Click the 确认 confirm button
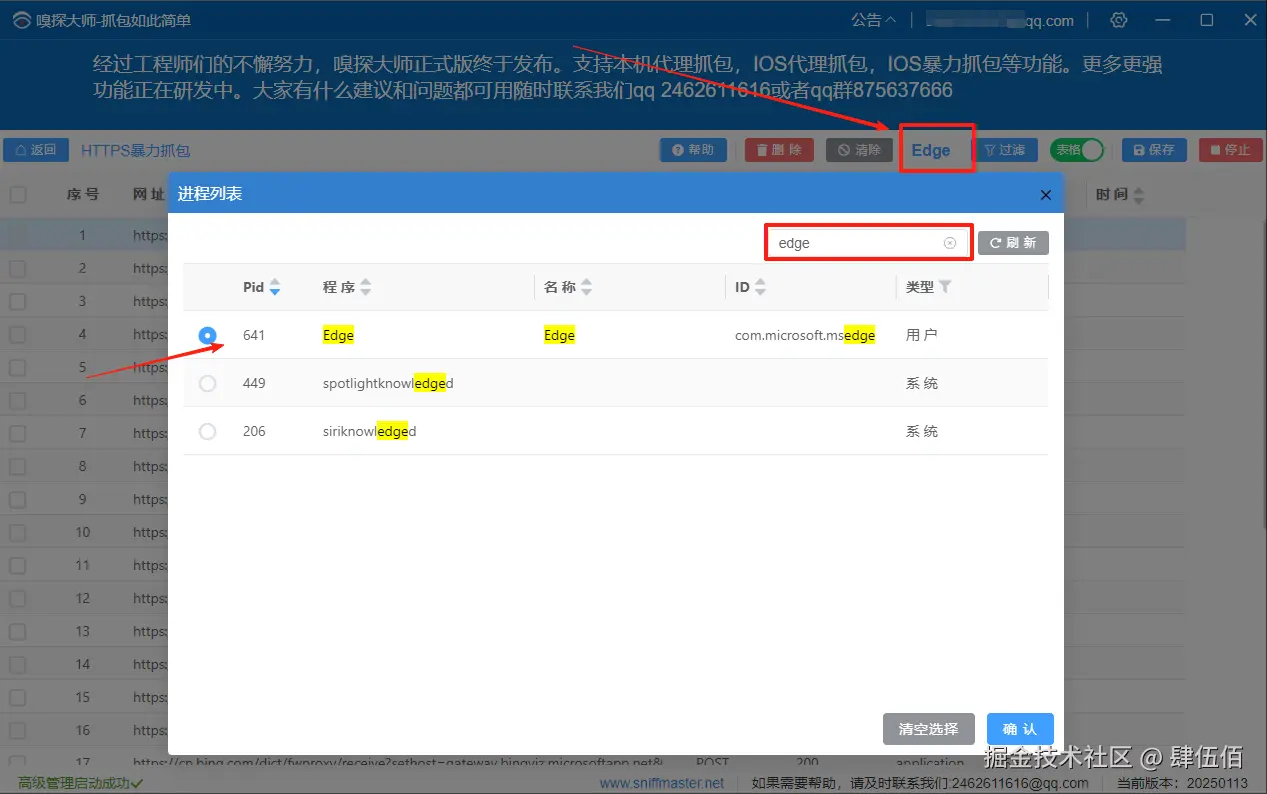The width and height of the screenshot is (1267, 794). pos(1020,729)
